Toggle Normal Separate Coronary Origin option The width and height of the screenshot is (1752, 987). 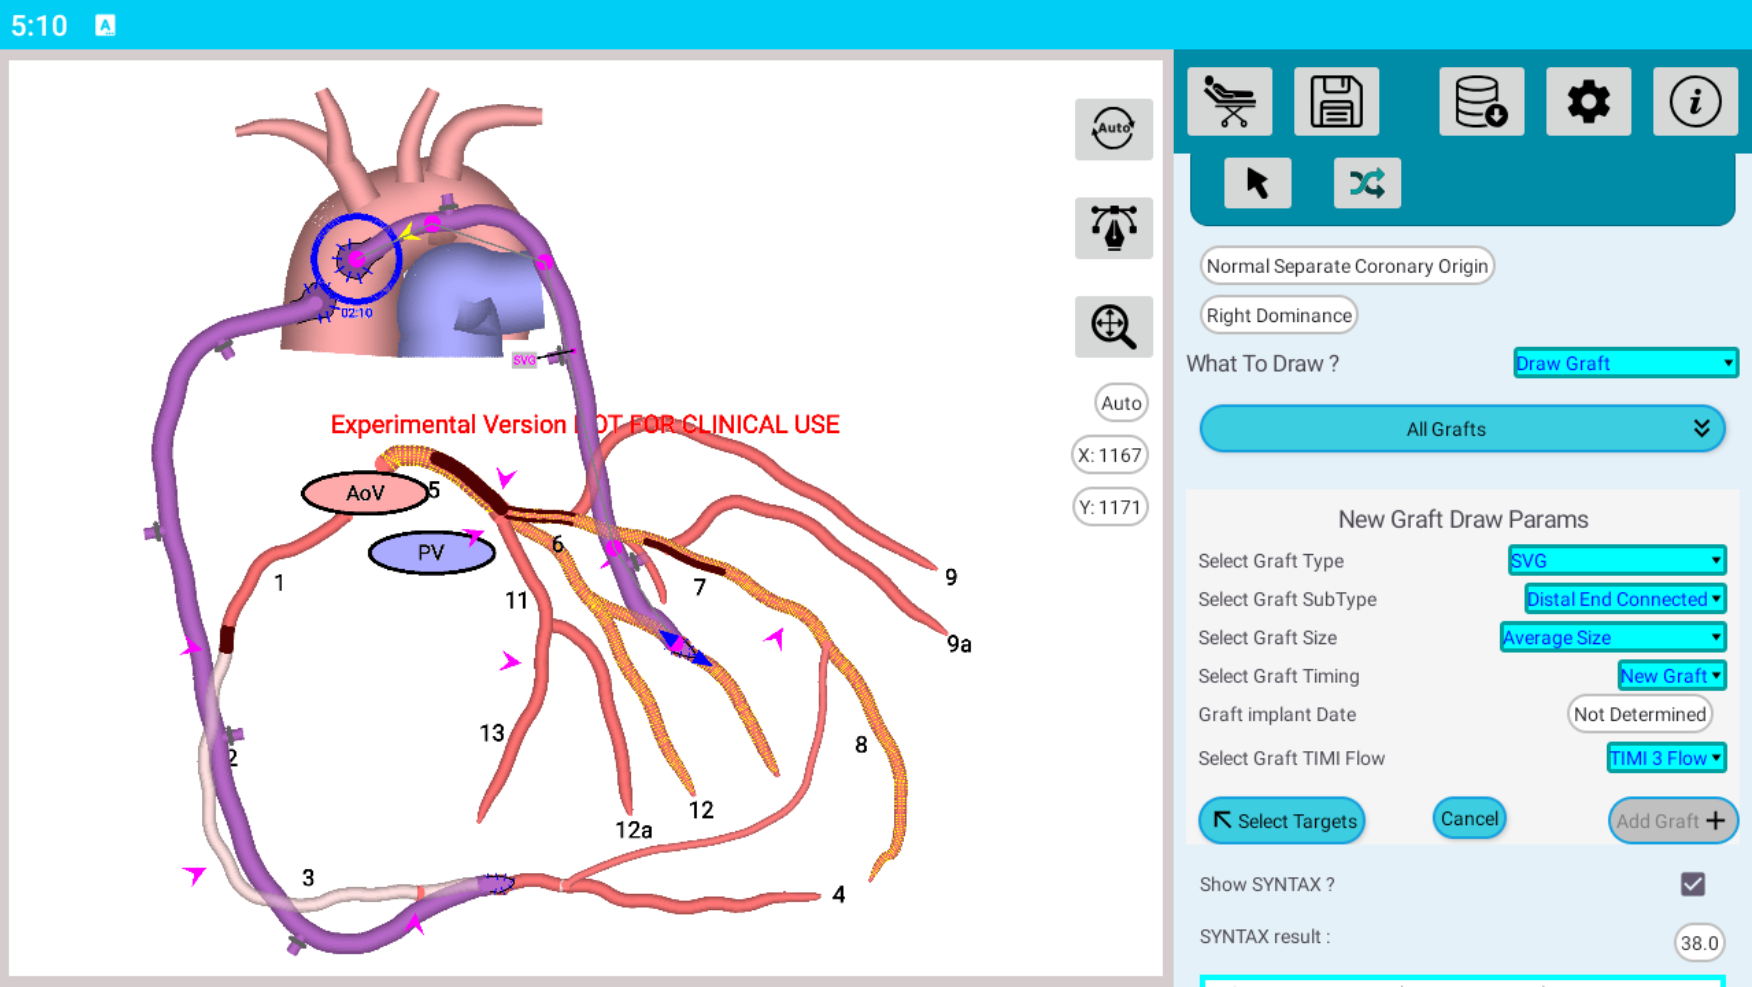(1346, 266)
